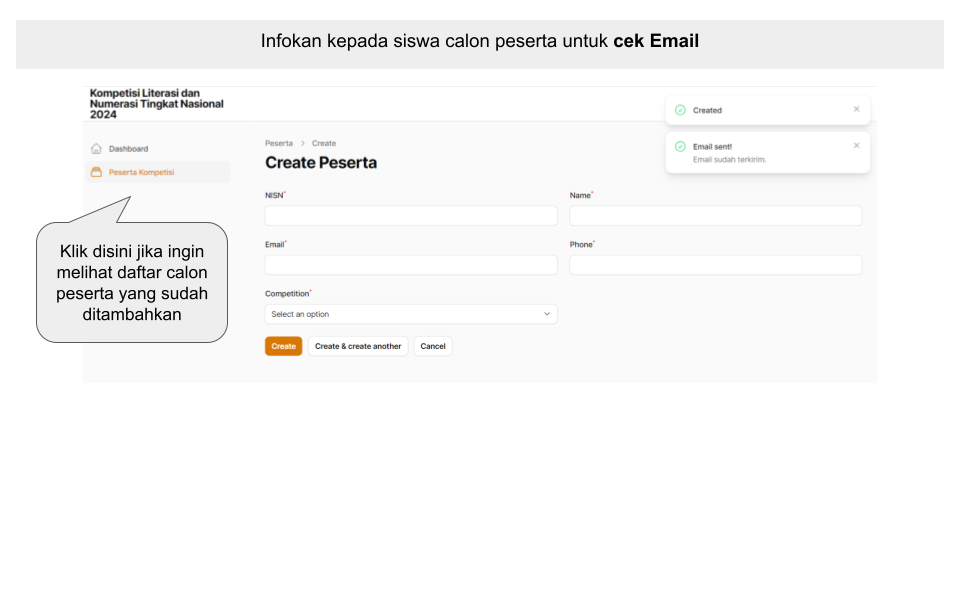Screen dimensions: 960x600
Task: Open the Competition select an option field
Action: (410, 314)
